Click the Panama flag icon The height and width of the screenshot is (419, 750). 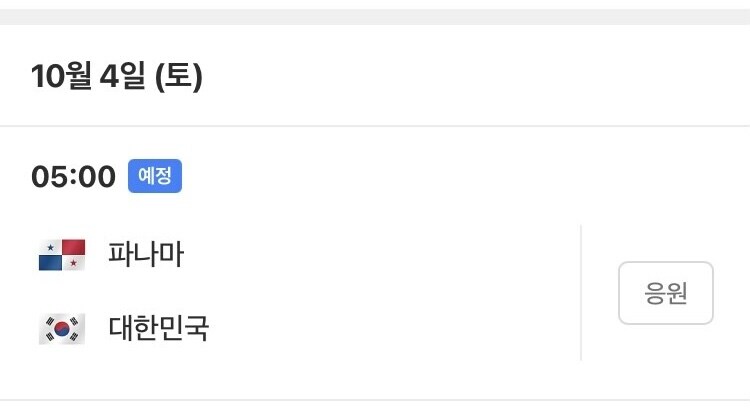(x=61, y=256)
